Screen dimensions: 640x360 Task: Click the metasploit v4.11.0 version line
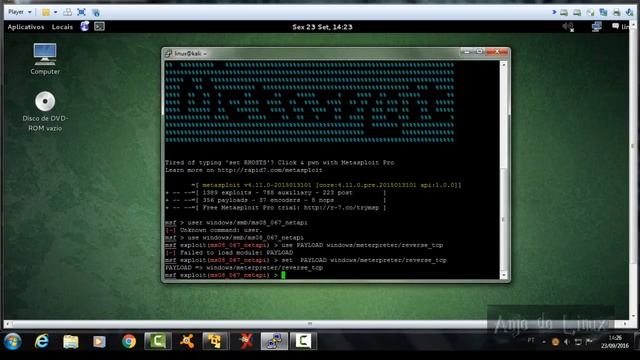(x=326, y=185)
